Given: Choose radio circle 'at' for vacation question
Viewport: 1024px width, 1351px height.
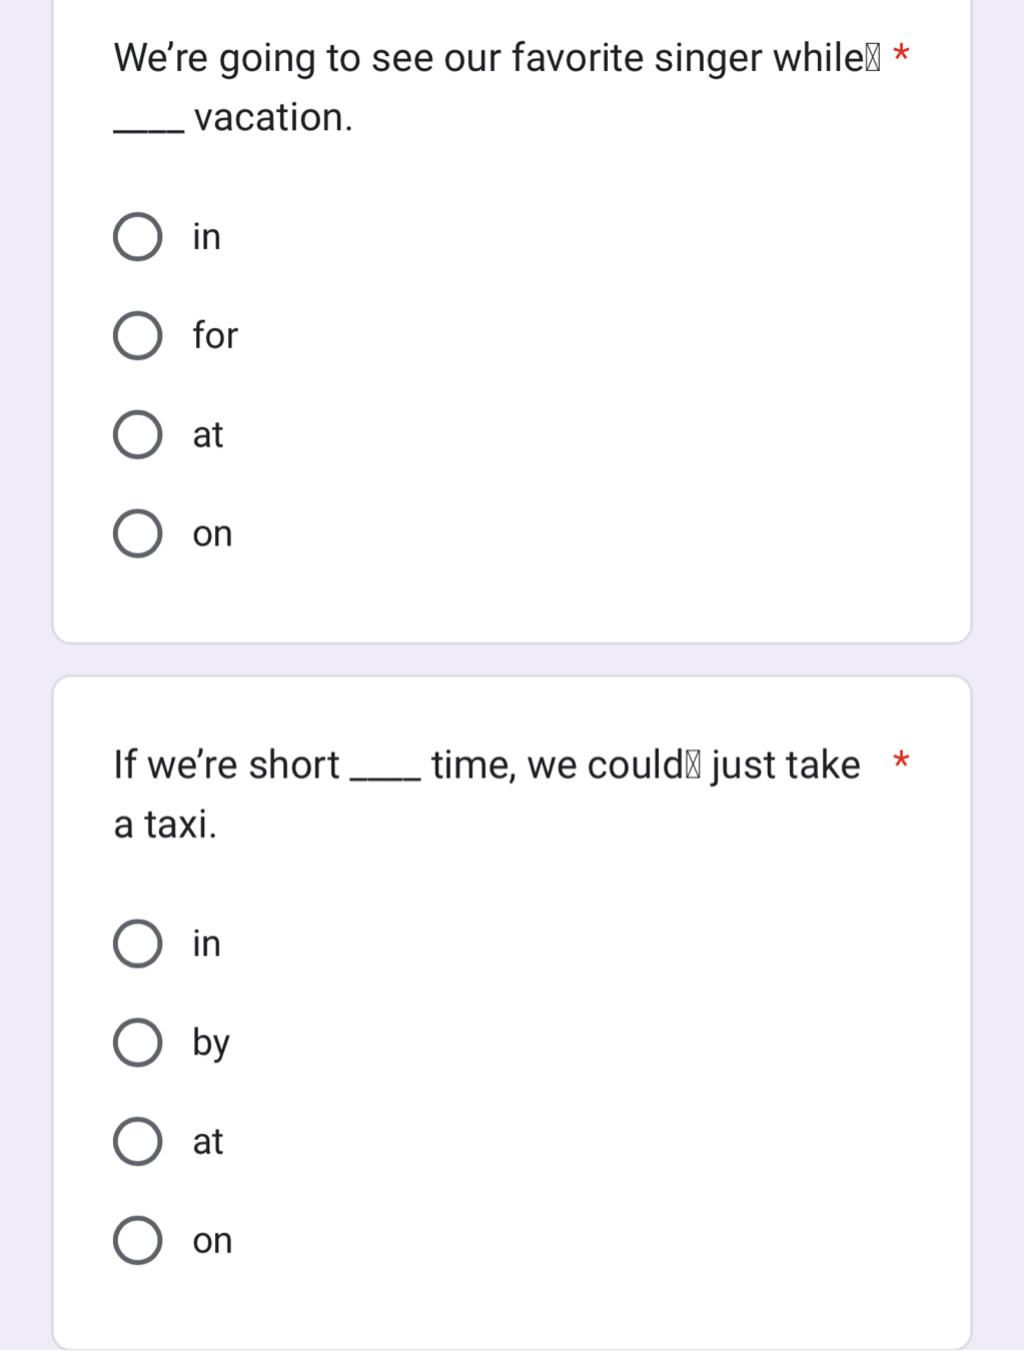Looking at the screenshot, I should 138,435.
